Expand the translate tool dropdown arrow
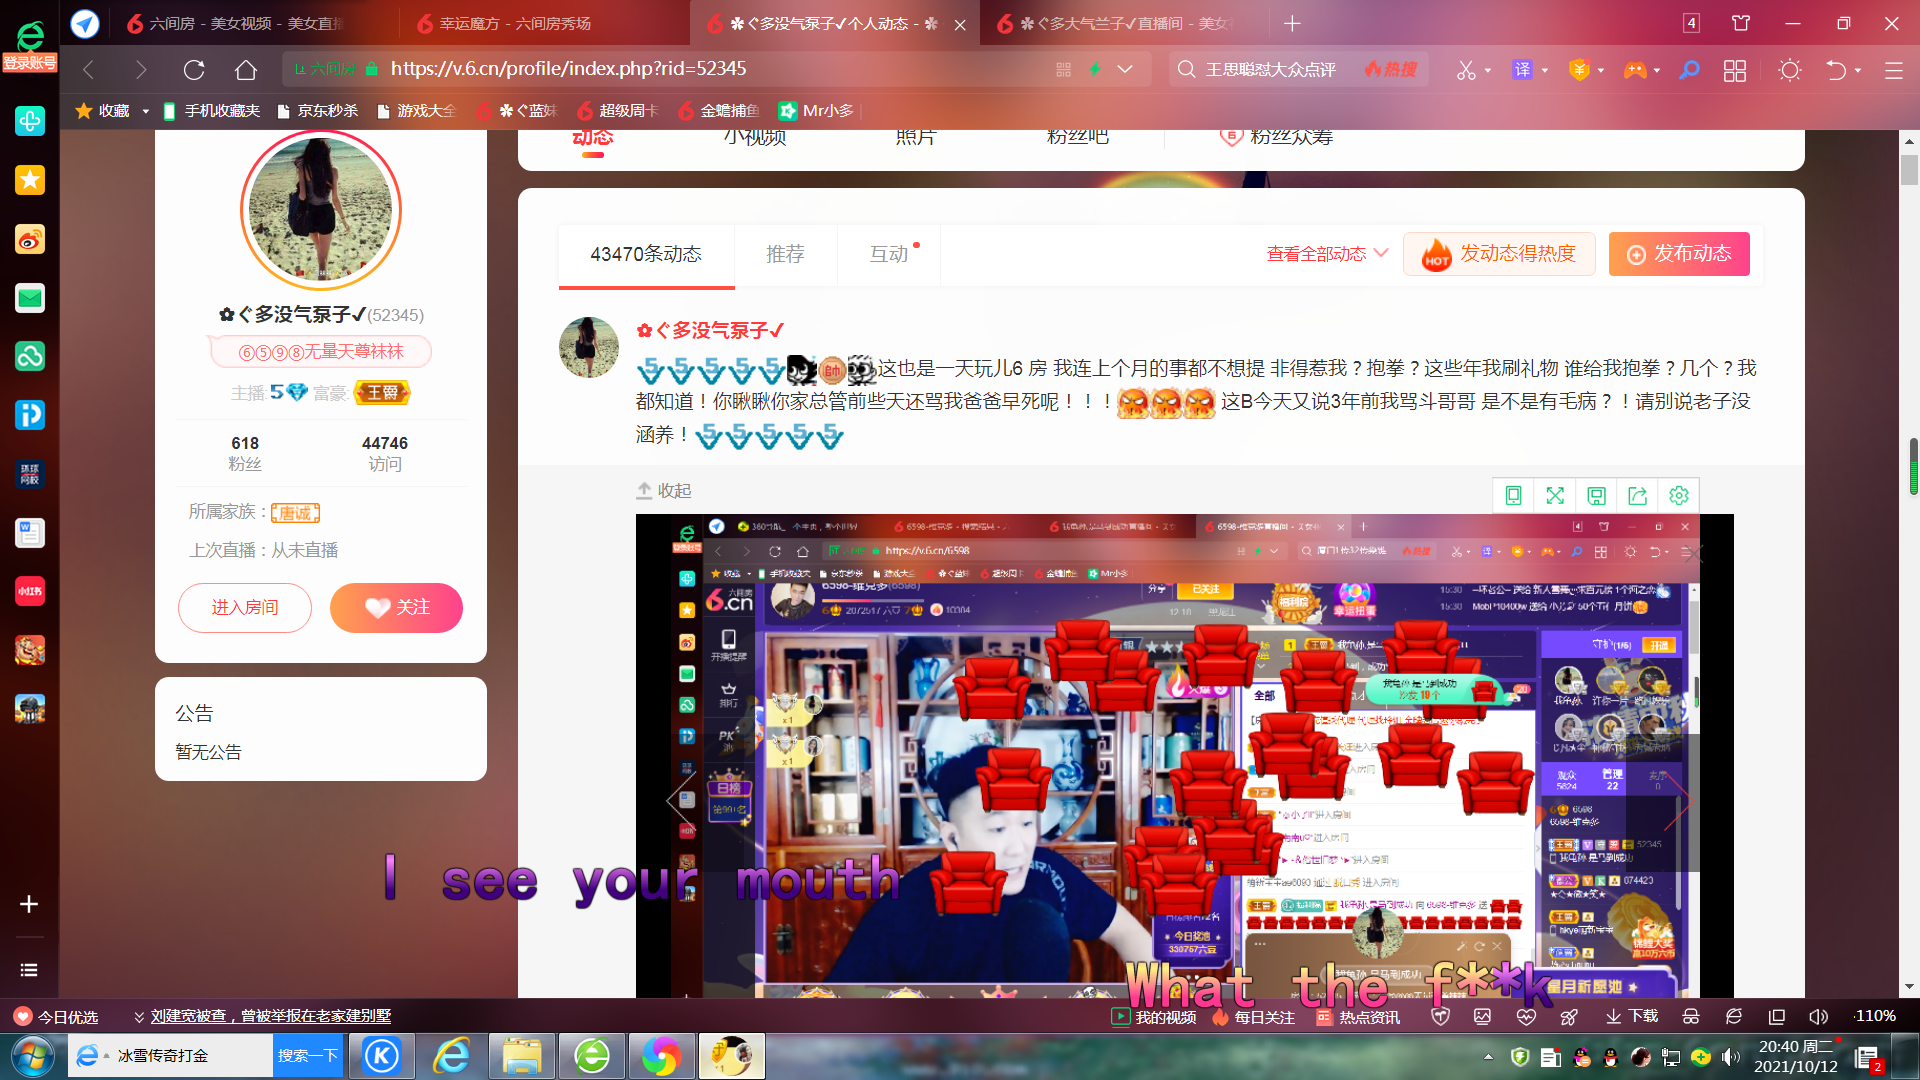 1545,71
